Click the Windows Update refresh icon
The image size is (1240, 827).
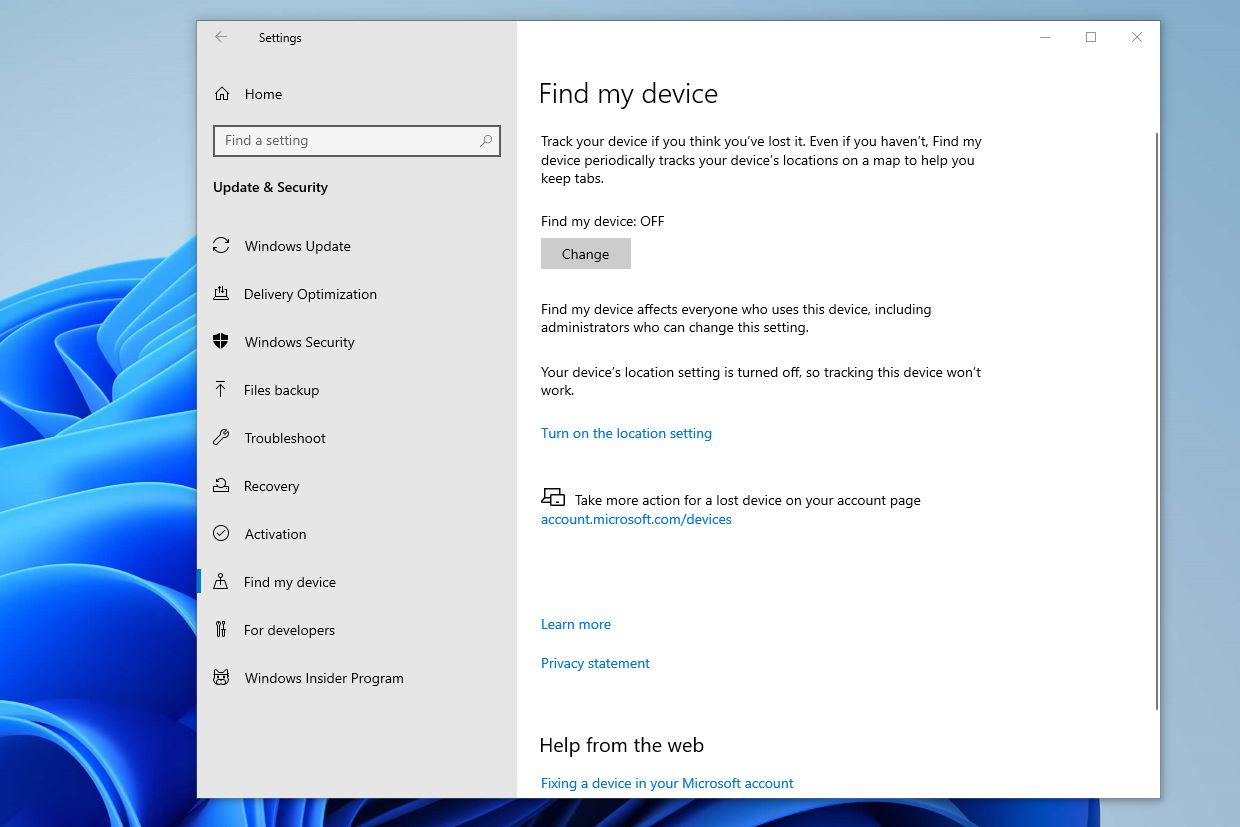click(x=221, y=246)
